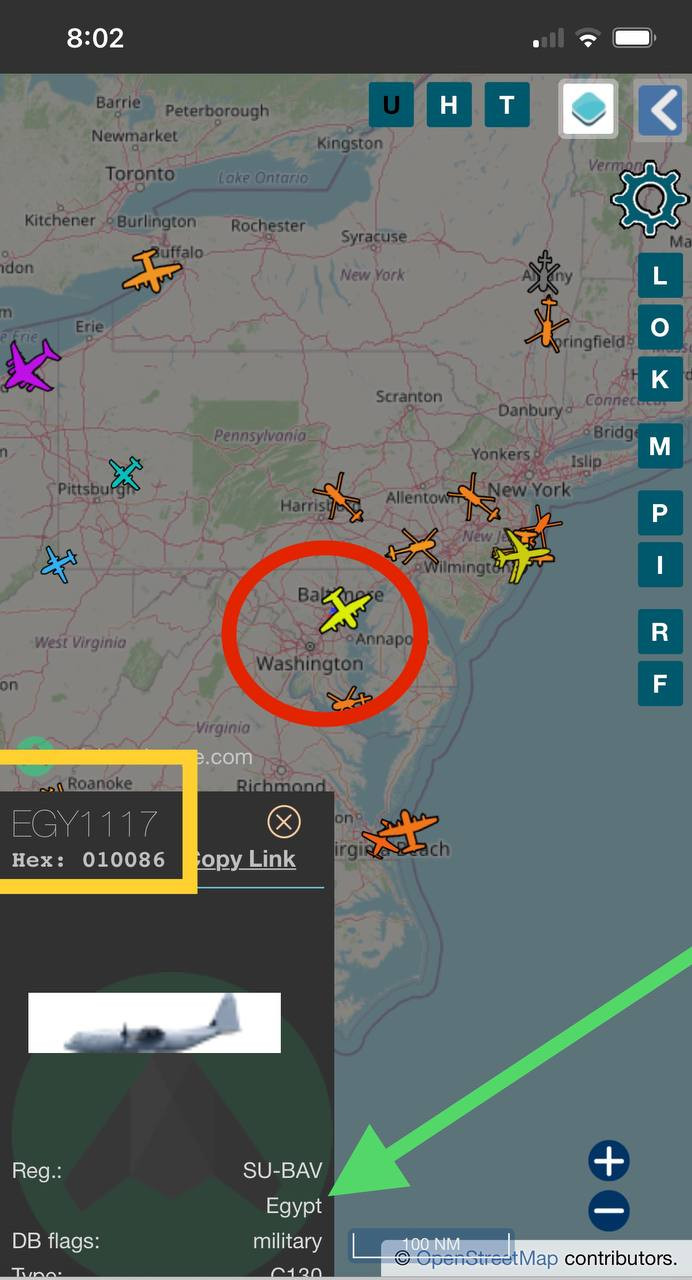Select the purple aircraft icon near Lake Erie
The width and height of the screenshot is (692, 1280).
pyautogui.click(x=30, y=366)
